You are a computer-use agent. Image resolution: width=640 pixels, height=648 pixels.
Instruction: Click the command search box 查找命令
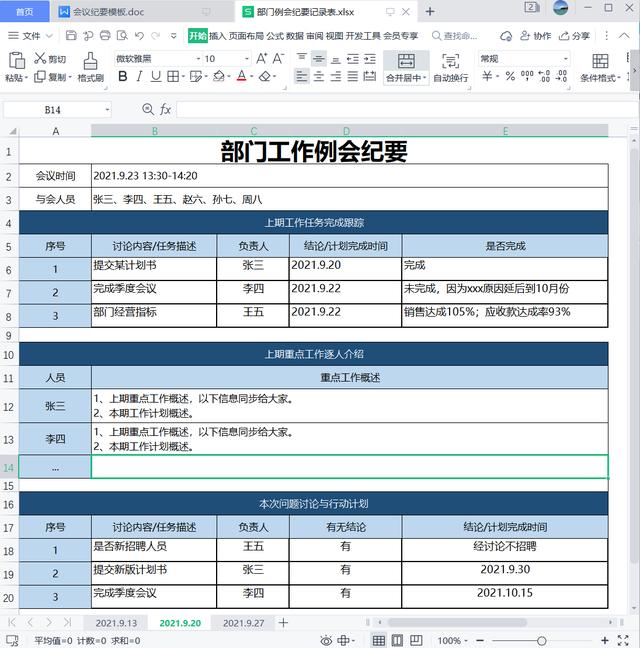click(x=454, y=36)
